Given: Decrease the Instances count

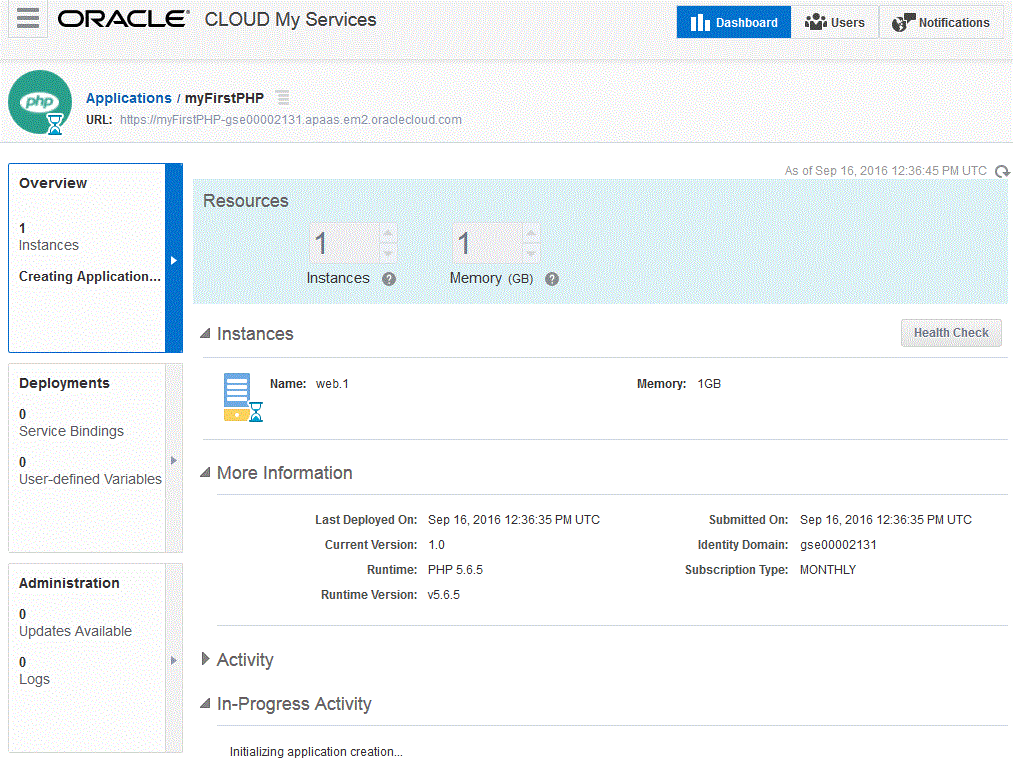Looking at the screenshot, I should click(x=388, y=253).
